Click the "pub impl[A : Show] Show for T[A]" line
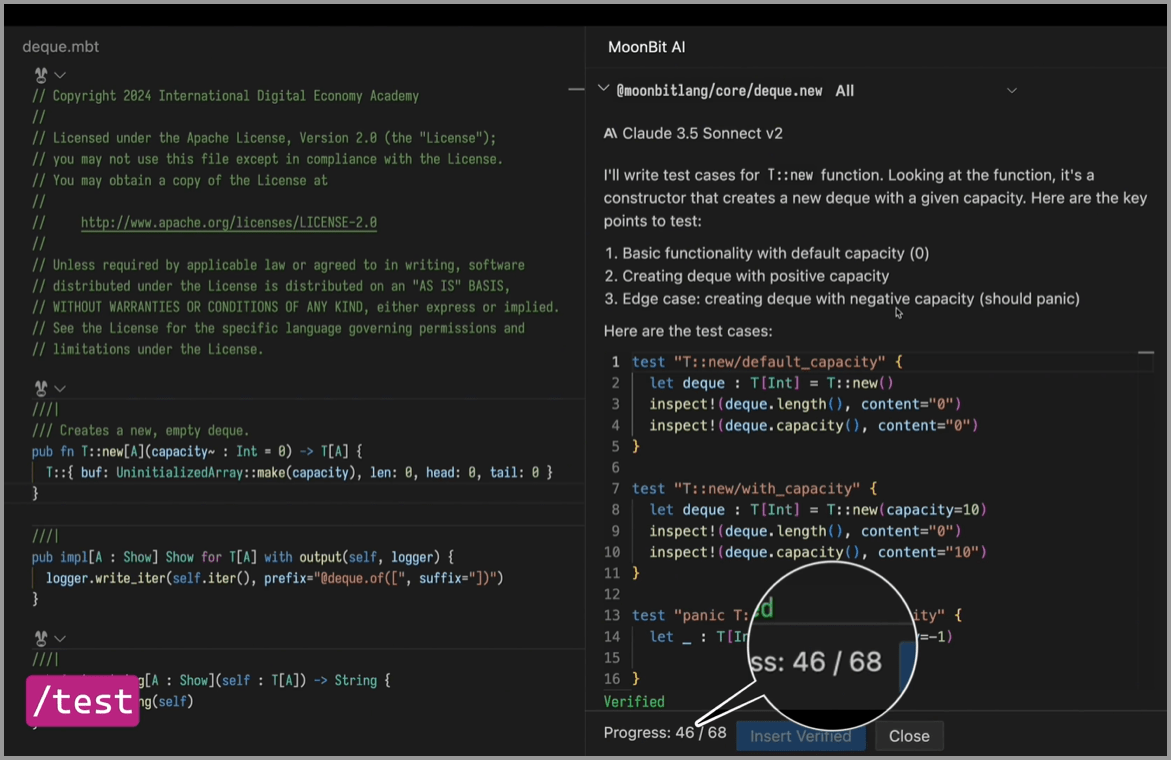This screenshot has height=760, width=1171. (x=243, y=557)
